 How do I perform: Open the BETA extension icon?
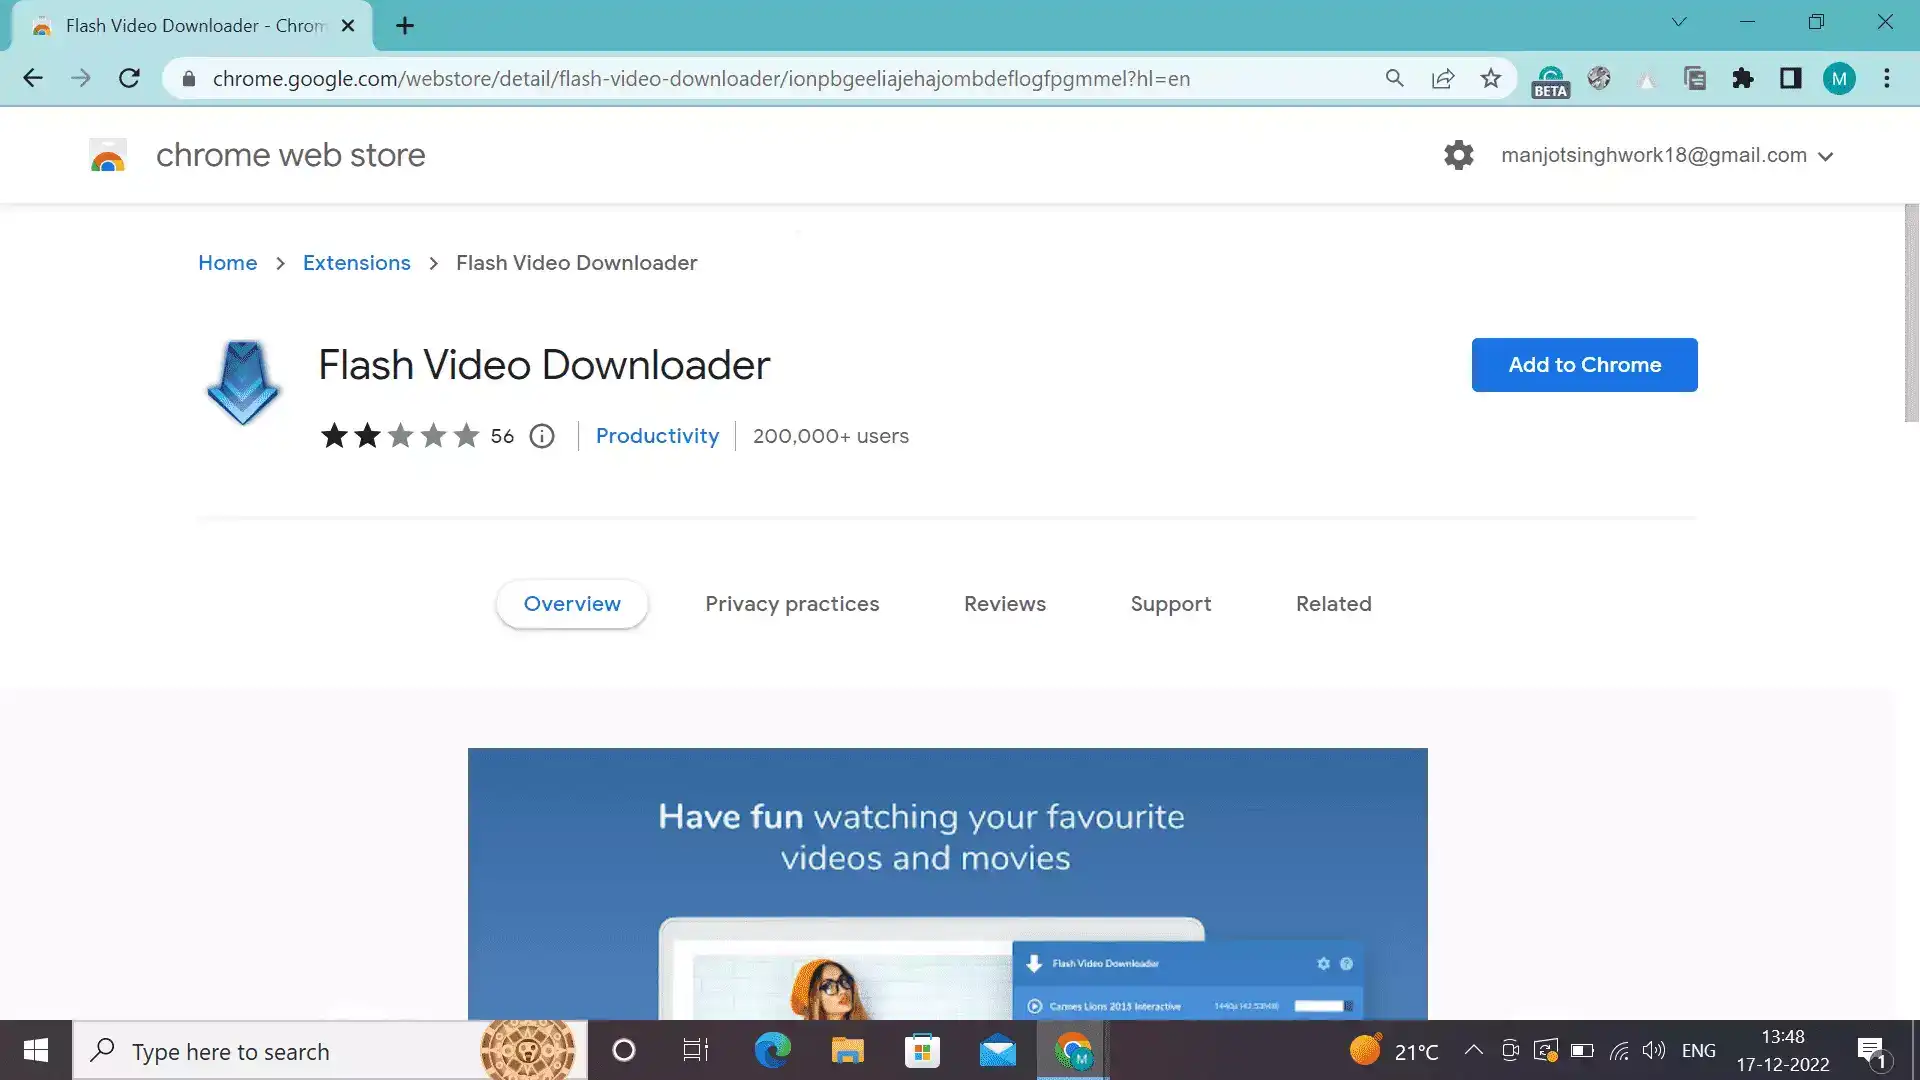pyautogui.click(x=1550, y=80)
